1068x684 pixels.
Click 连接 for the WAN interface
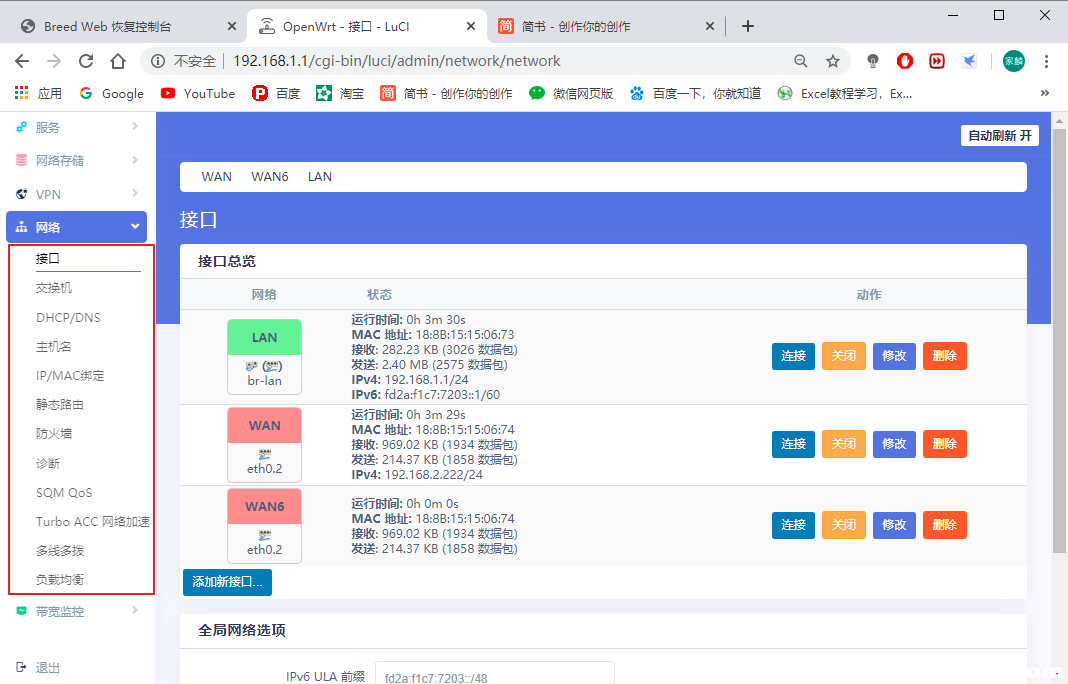pyautogui.click(x=793, y=443)
